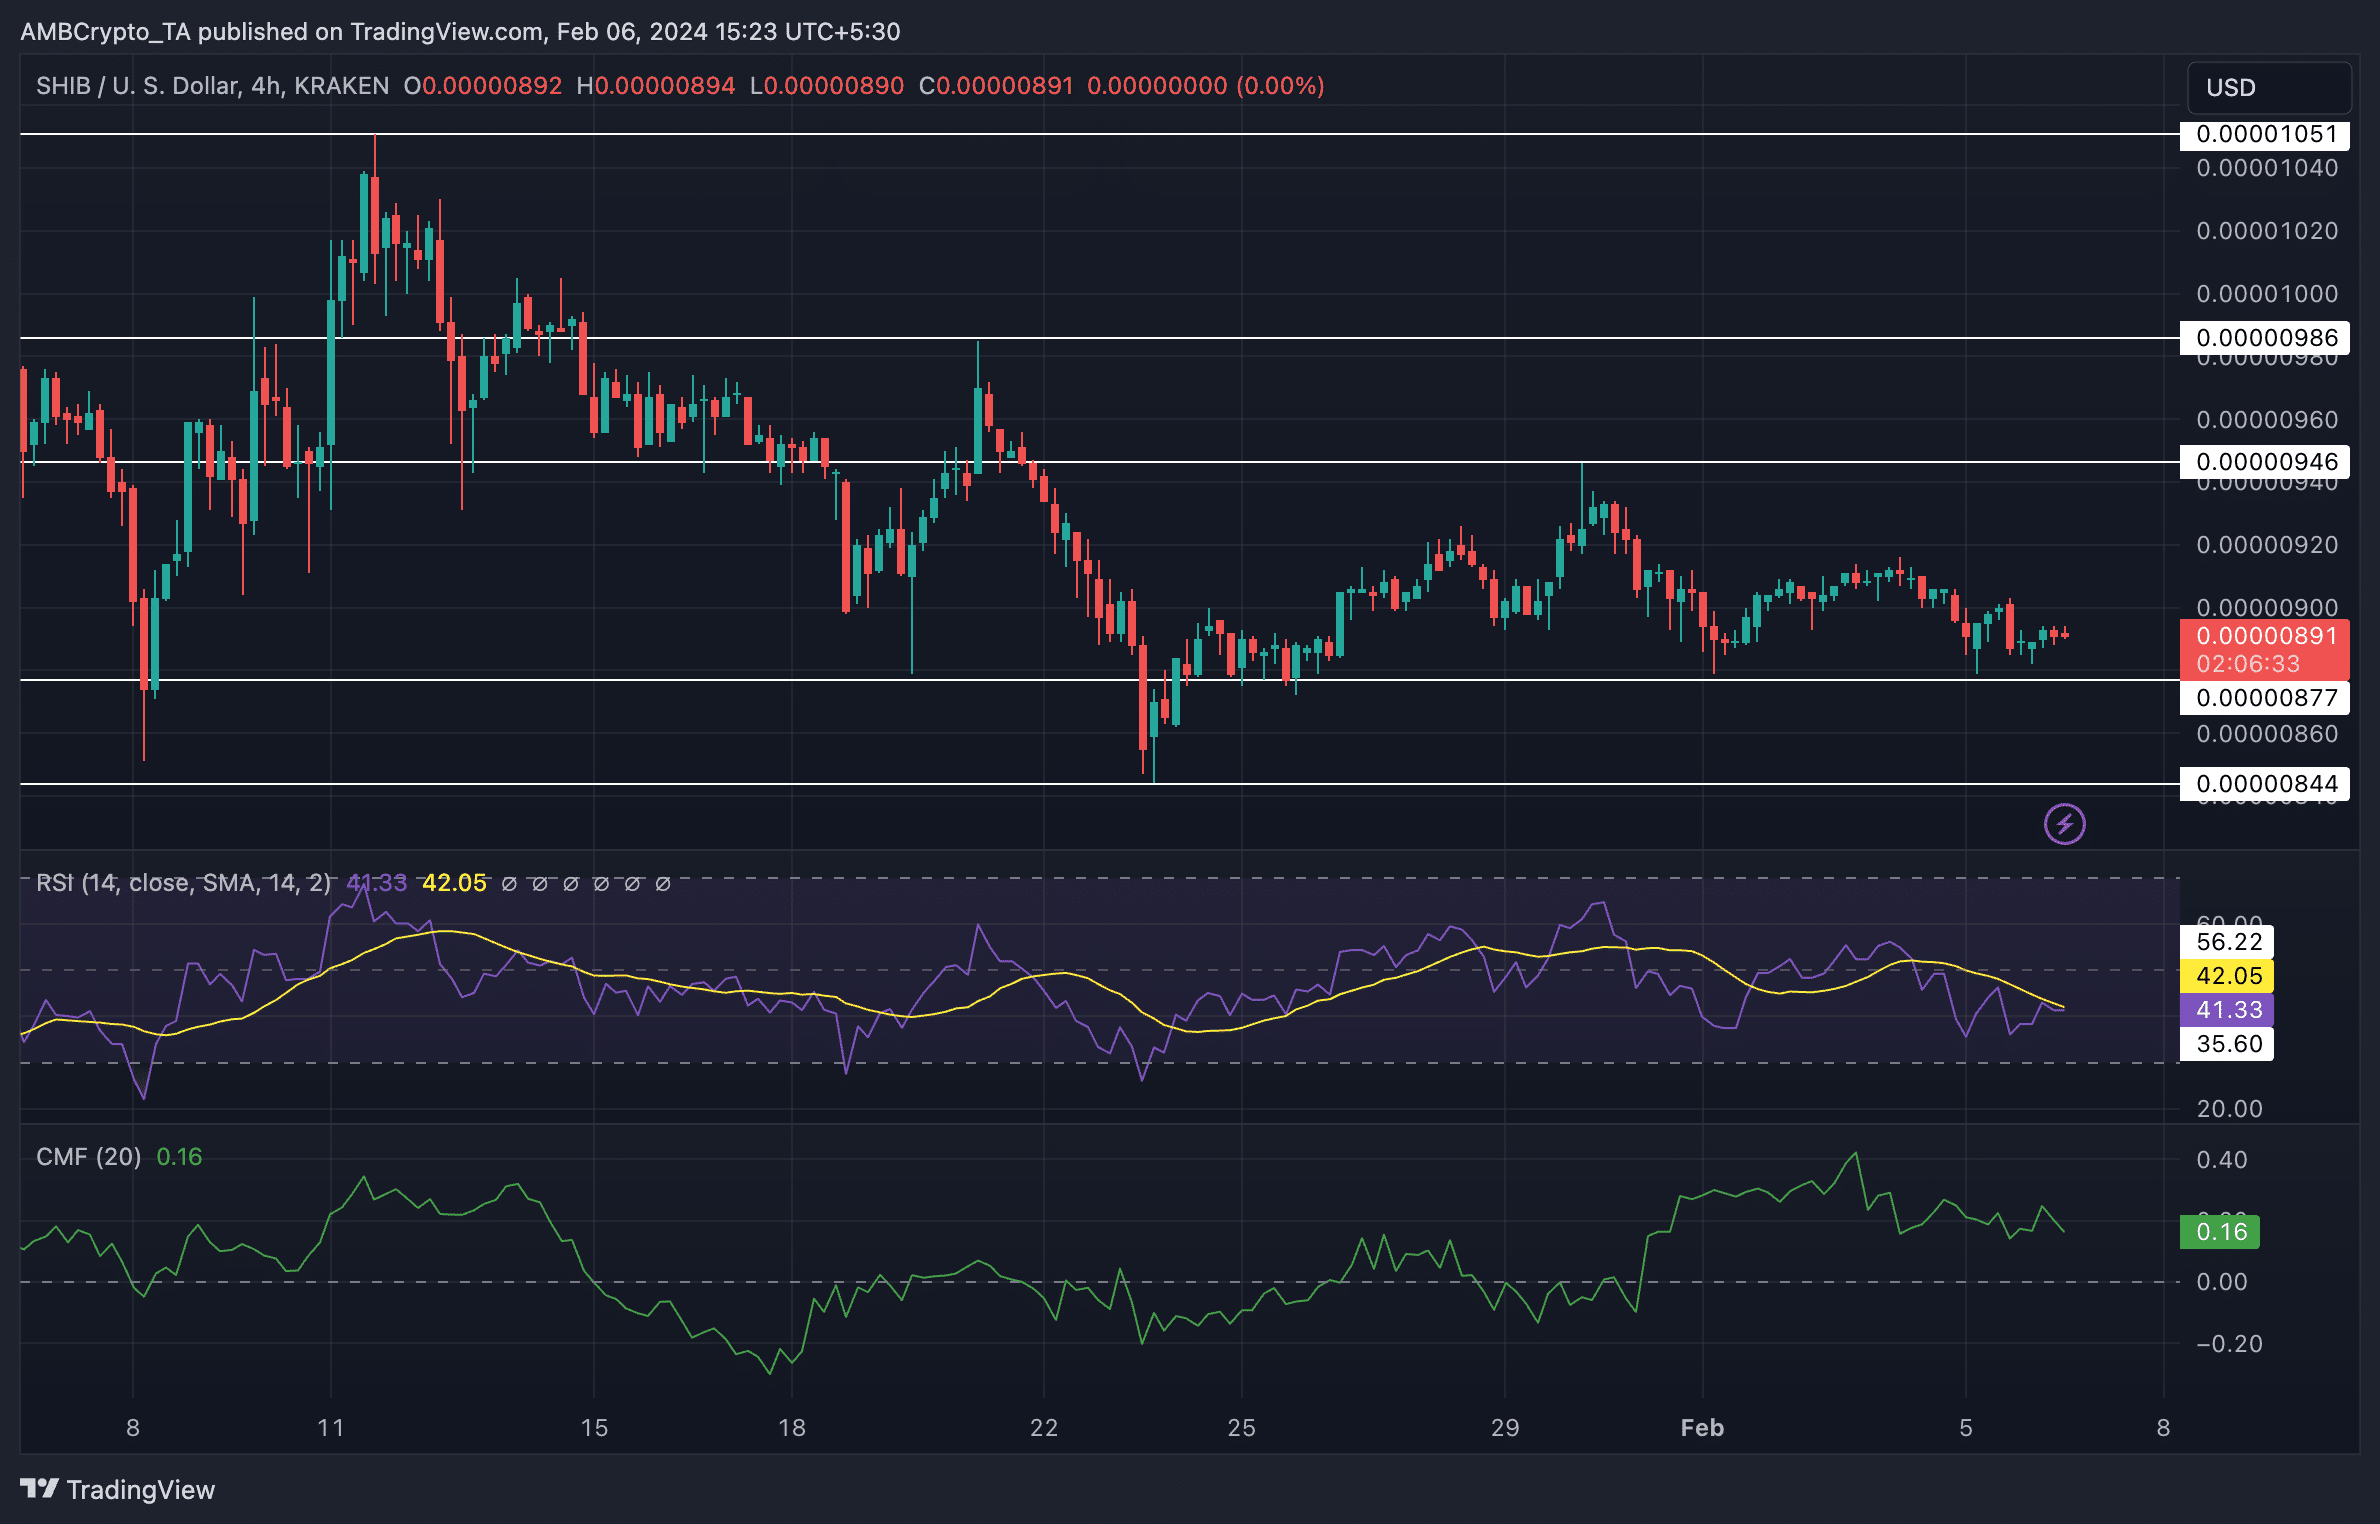Viewport: 2380px width, 1524px height.
Task: Click the −0.20 CMF scale label
Action: click(2229, 1344)
